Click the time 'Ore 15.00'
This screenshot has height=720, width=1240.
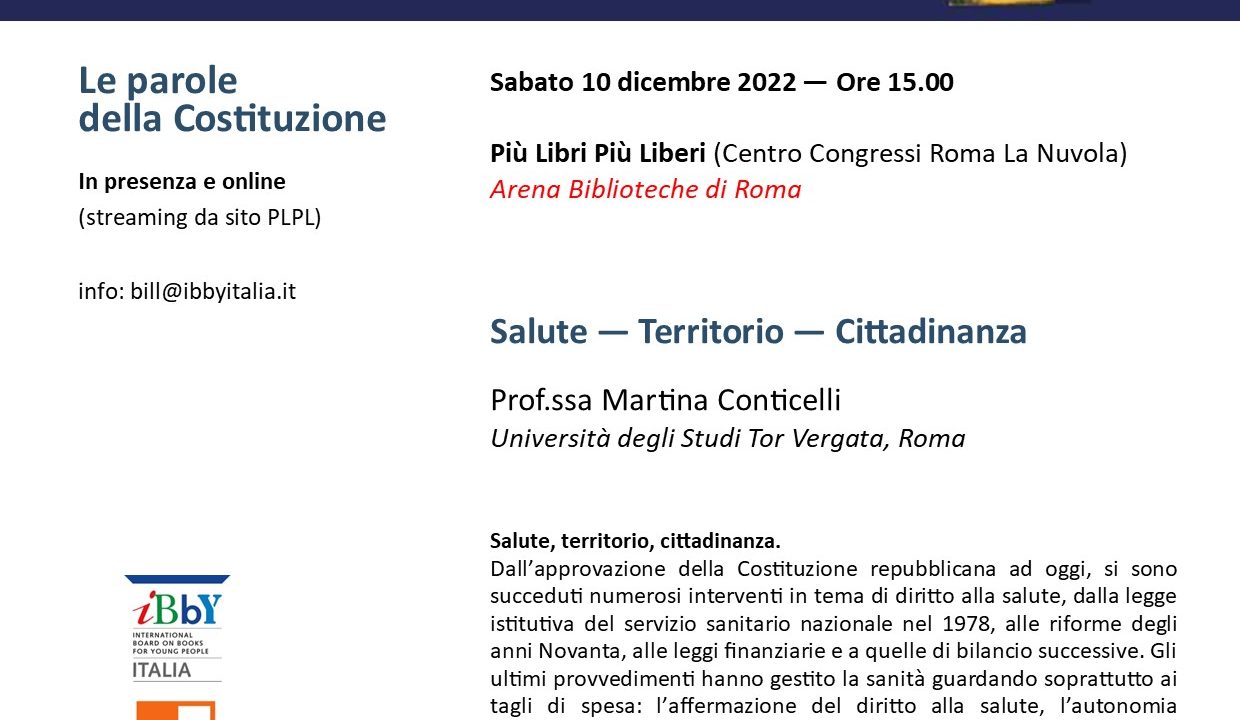894,82
